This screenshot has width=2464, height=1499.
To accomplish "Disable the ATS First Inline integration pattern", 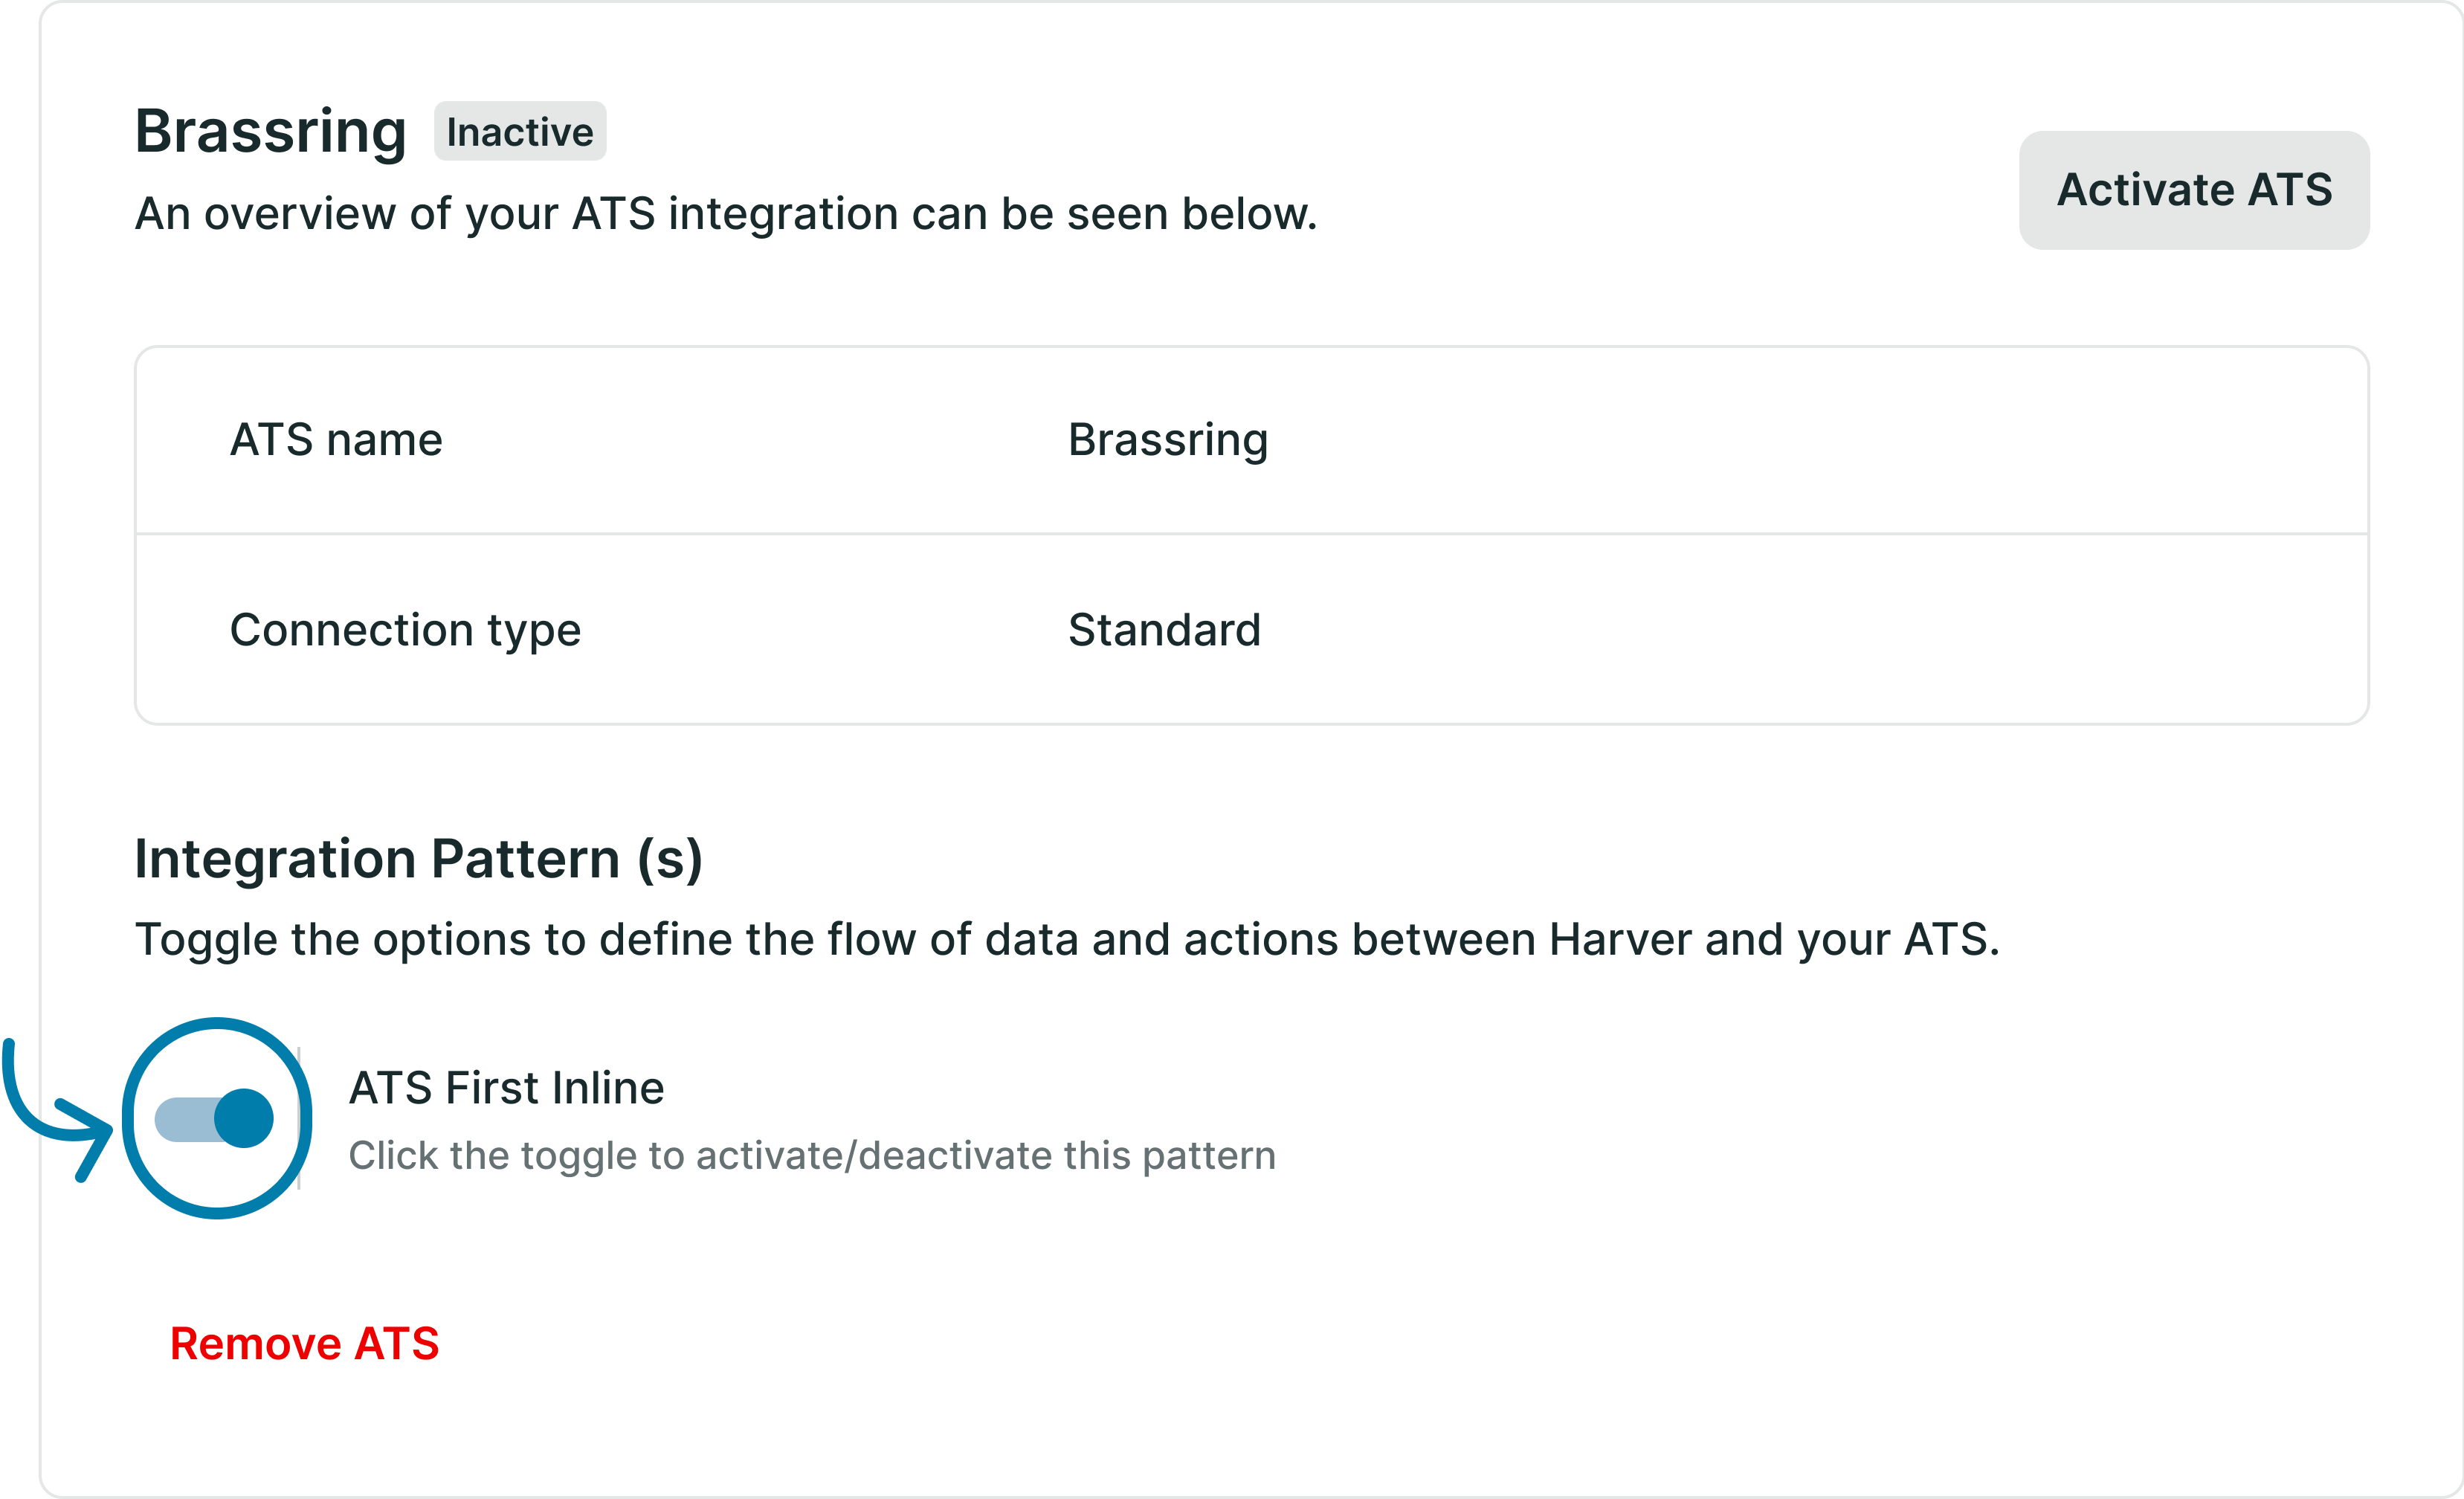I will point(213,1118).
